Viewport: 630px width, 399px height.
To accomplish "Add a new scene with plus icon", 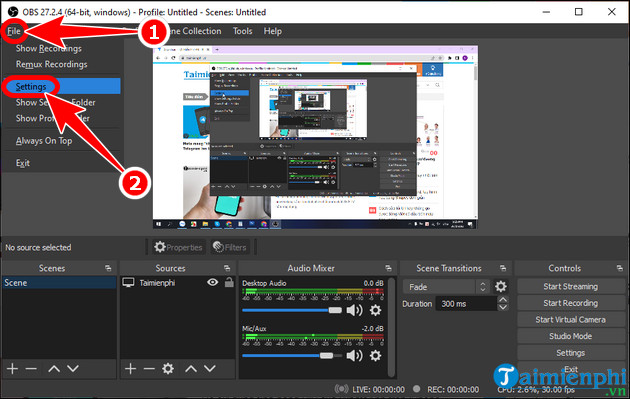I will pyautogui.click(x=12, y=368).
